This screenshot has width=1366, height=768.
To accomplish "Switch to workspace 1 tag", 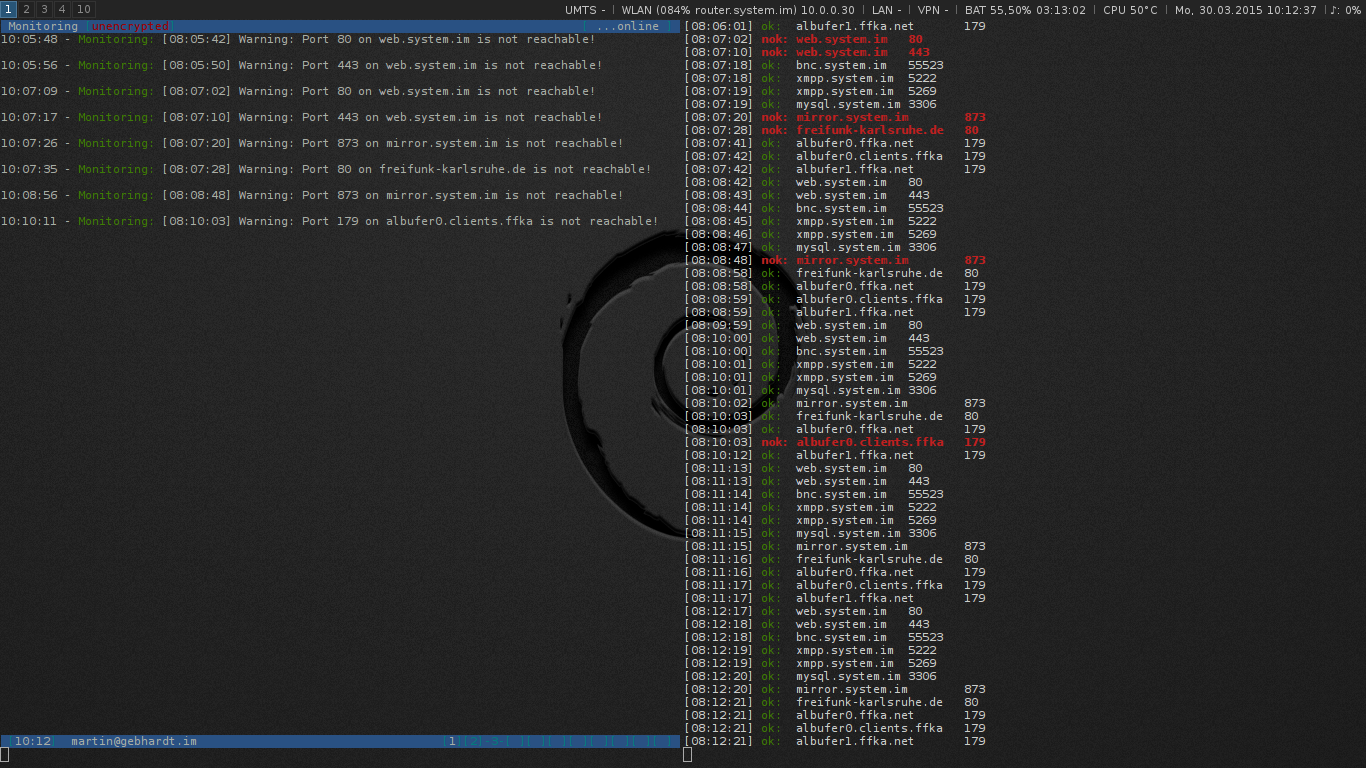I will [8, 9].
